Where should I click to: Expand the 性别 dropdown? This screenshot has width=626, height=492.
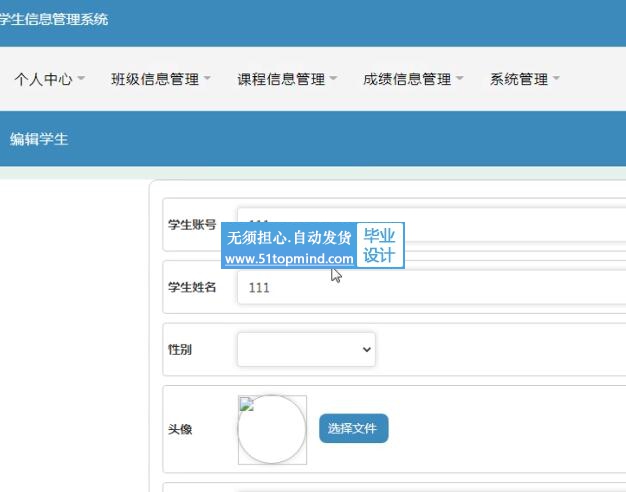point(306,349)
